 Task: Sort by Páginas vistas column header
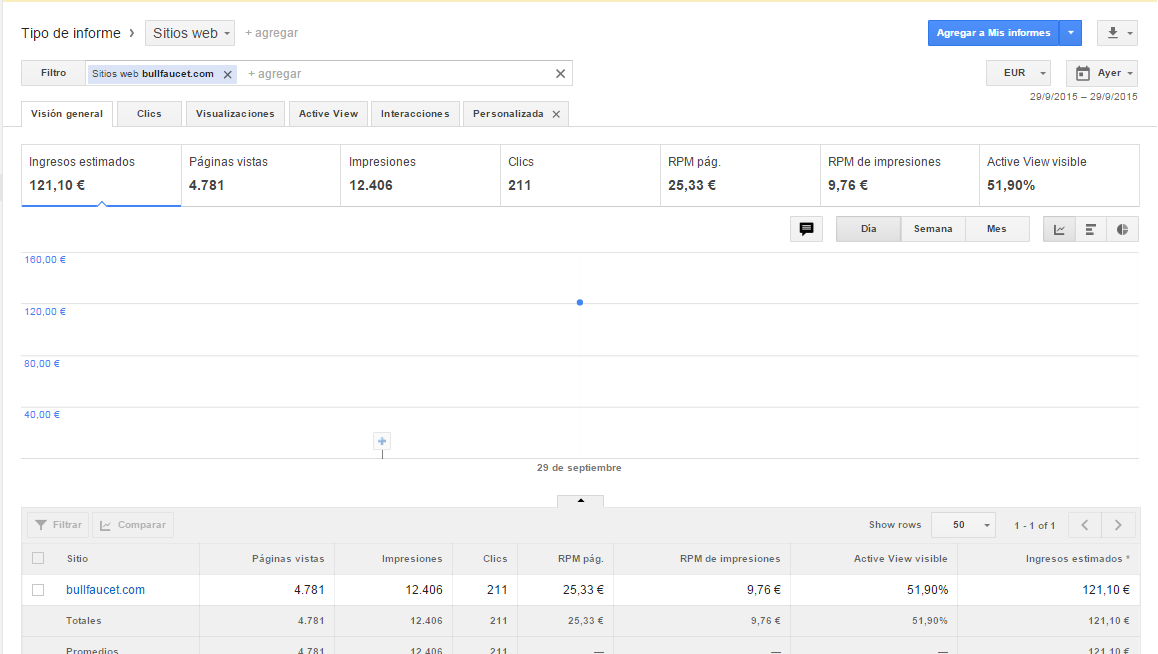[288, 559]
